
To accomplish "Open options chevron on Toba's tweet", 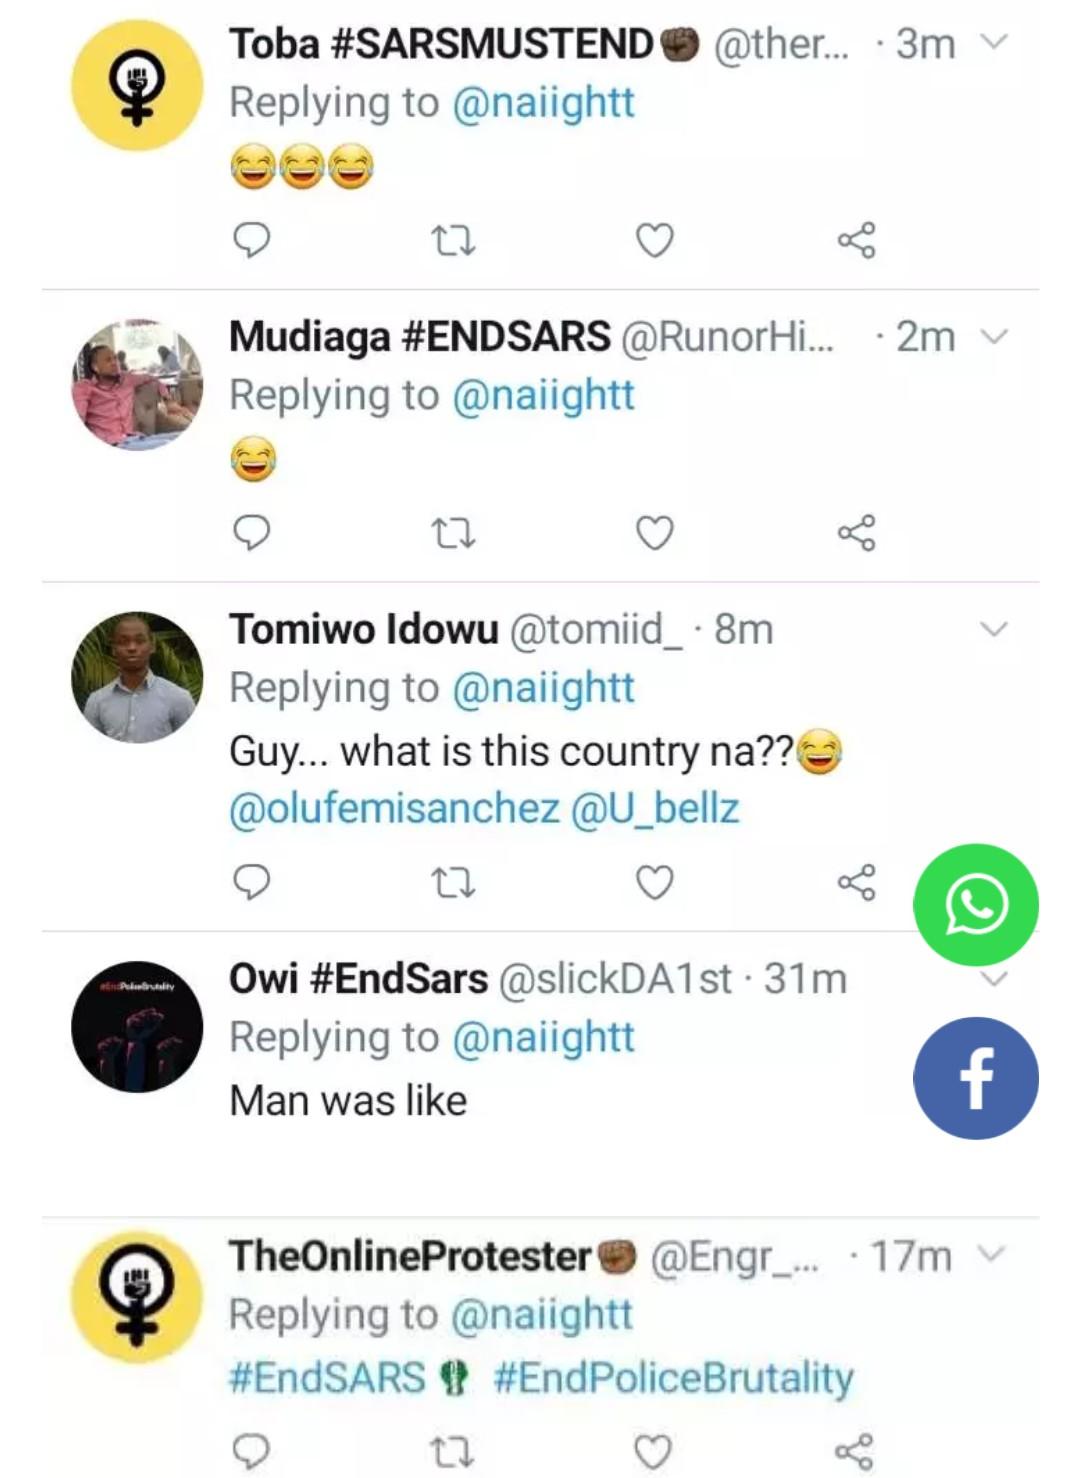I will 993,43.
